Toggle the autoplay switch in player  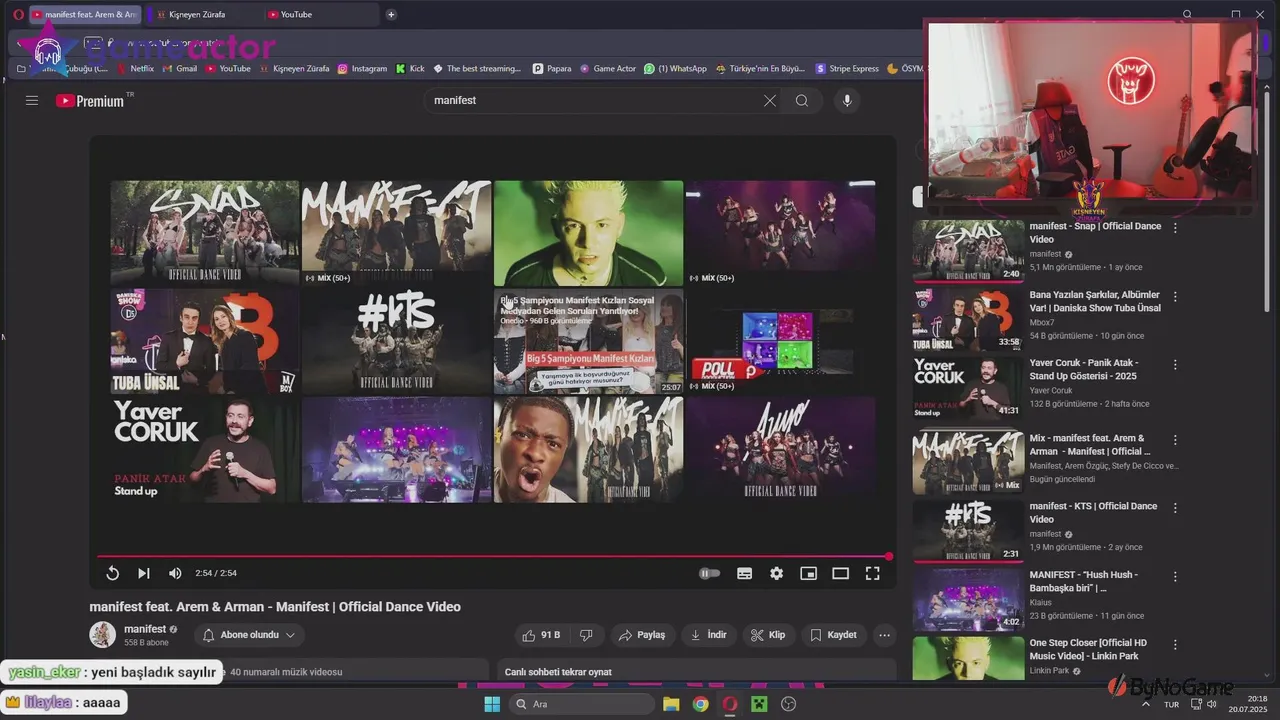709,573
